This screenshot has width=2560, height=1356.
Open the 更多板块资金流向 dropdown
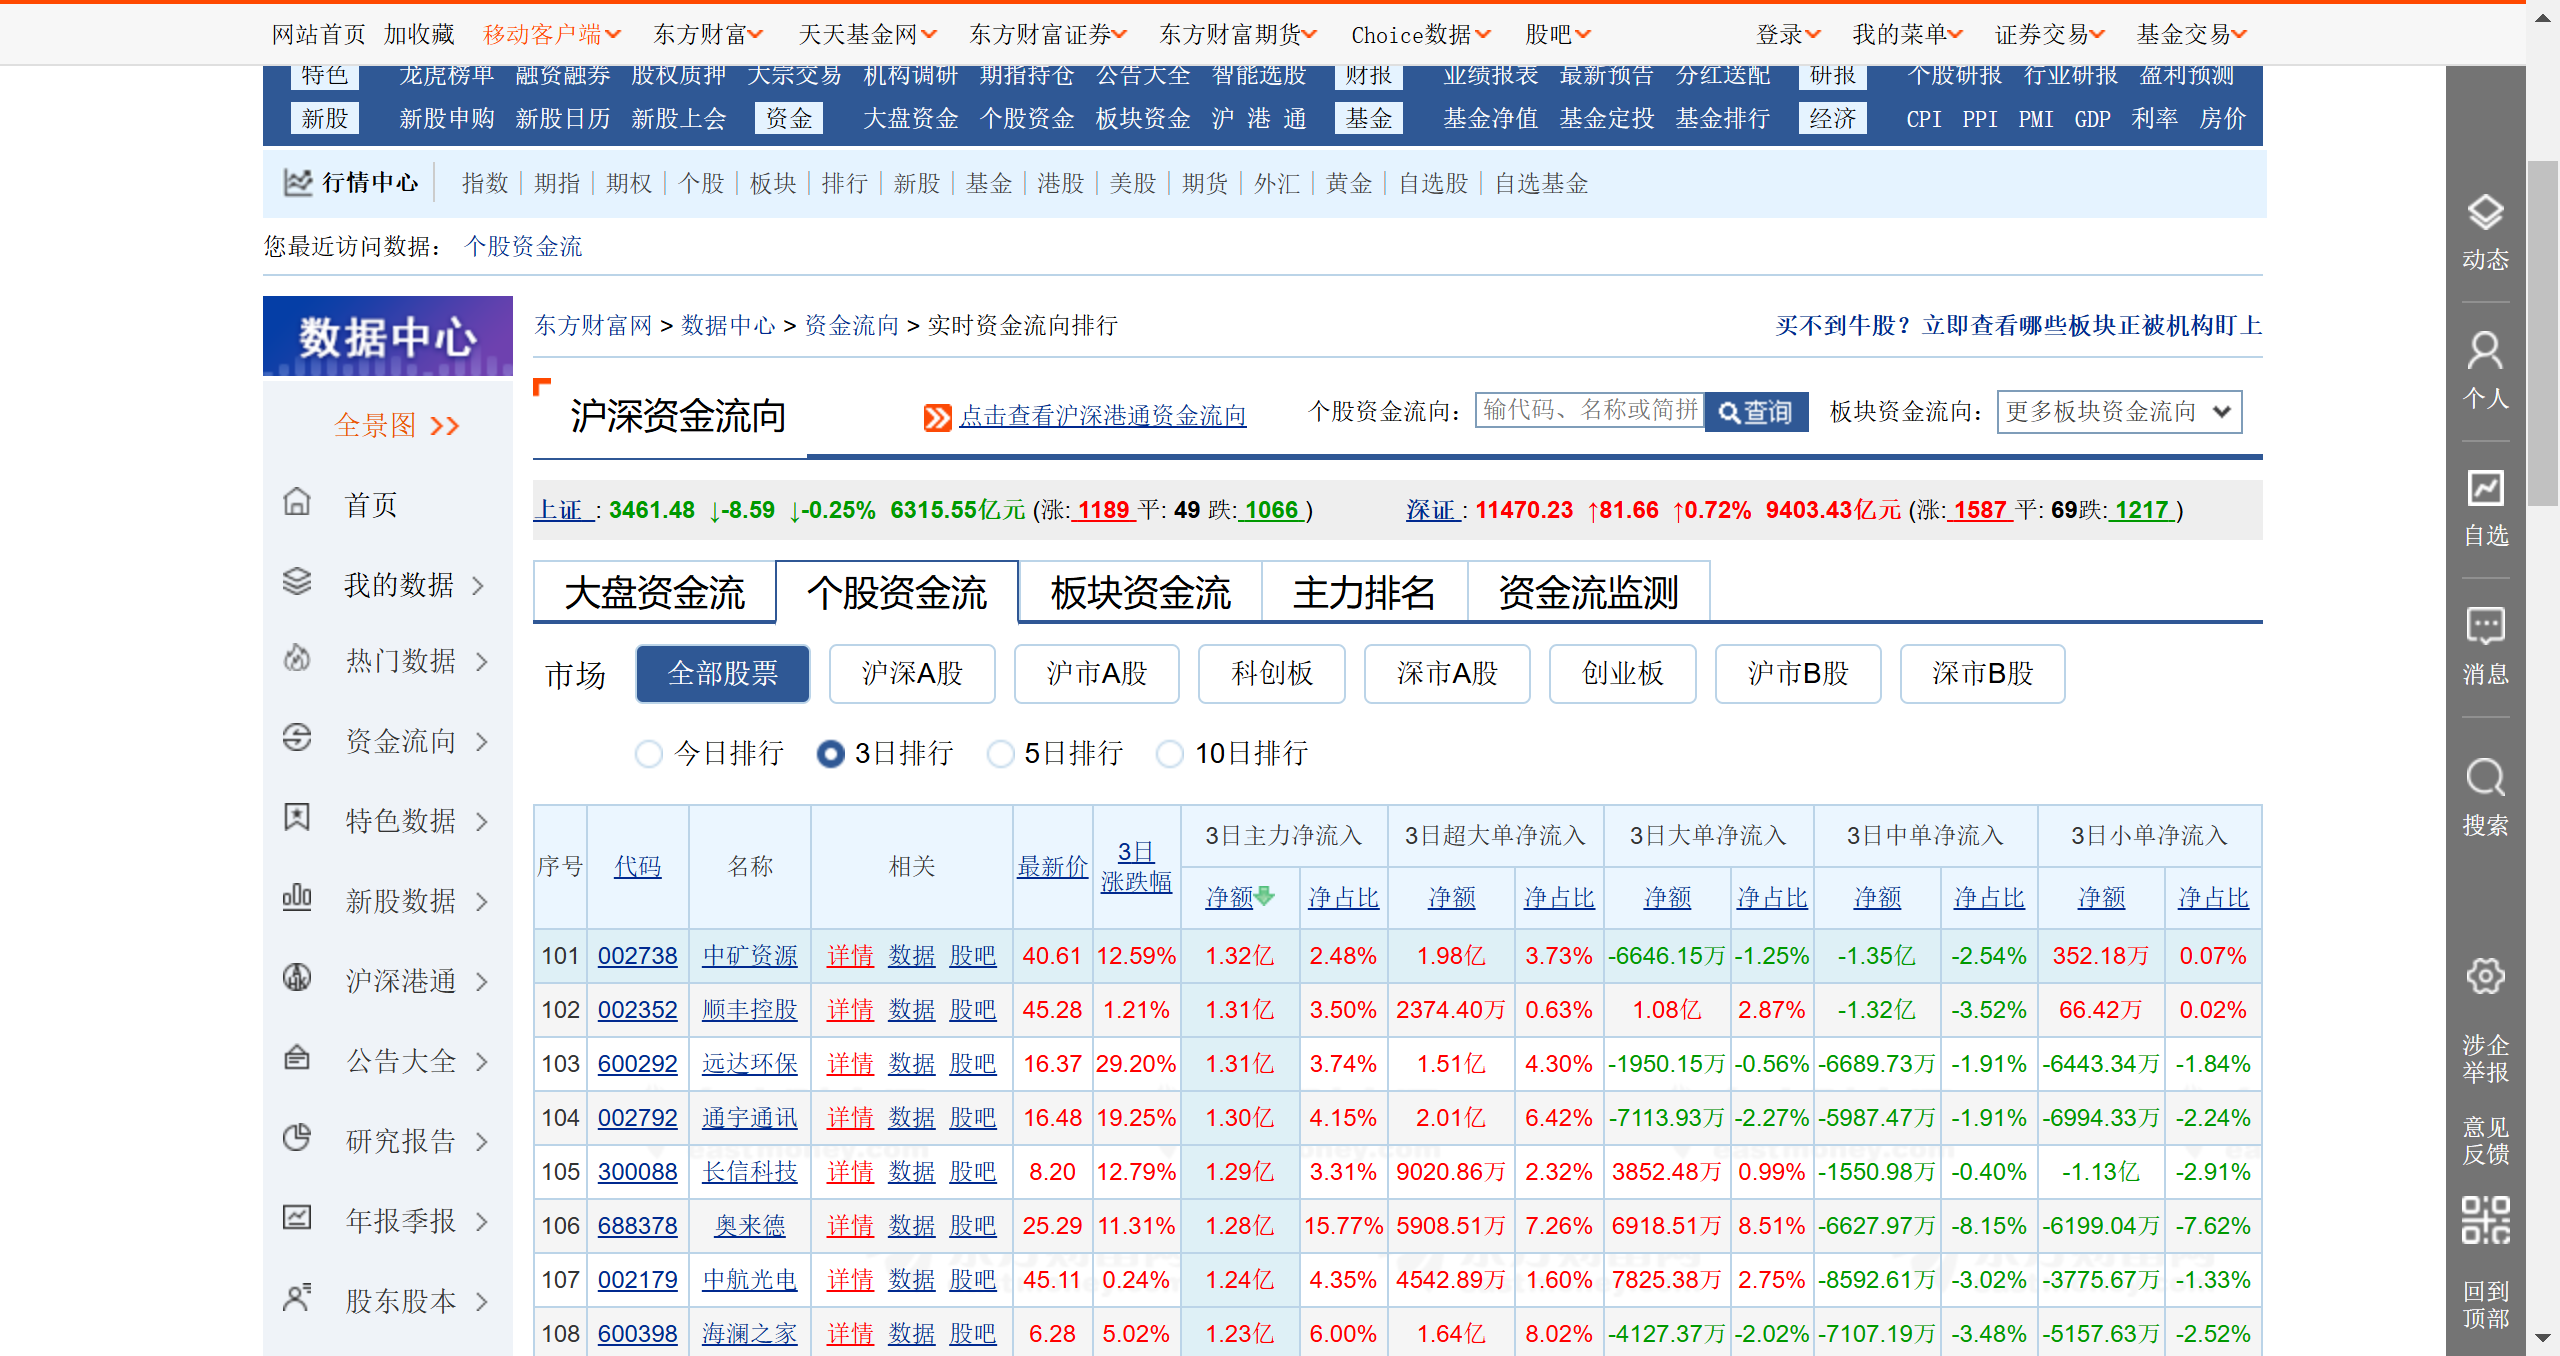coord(2118,412)
